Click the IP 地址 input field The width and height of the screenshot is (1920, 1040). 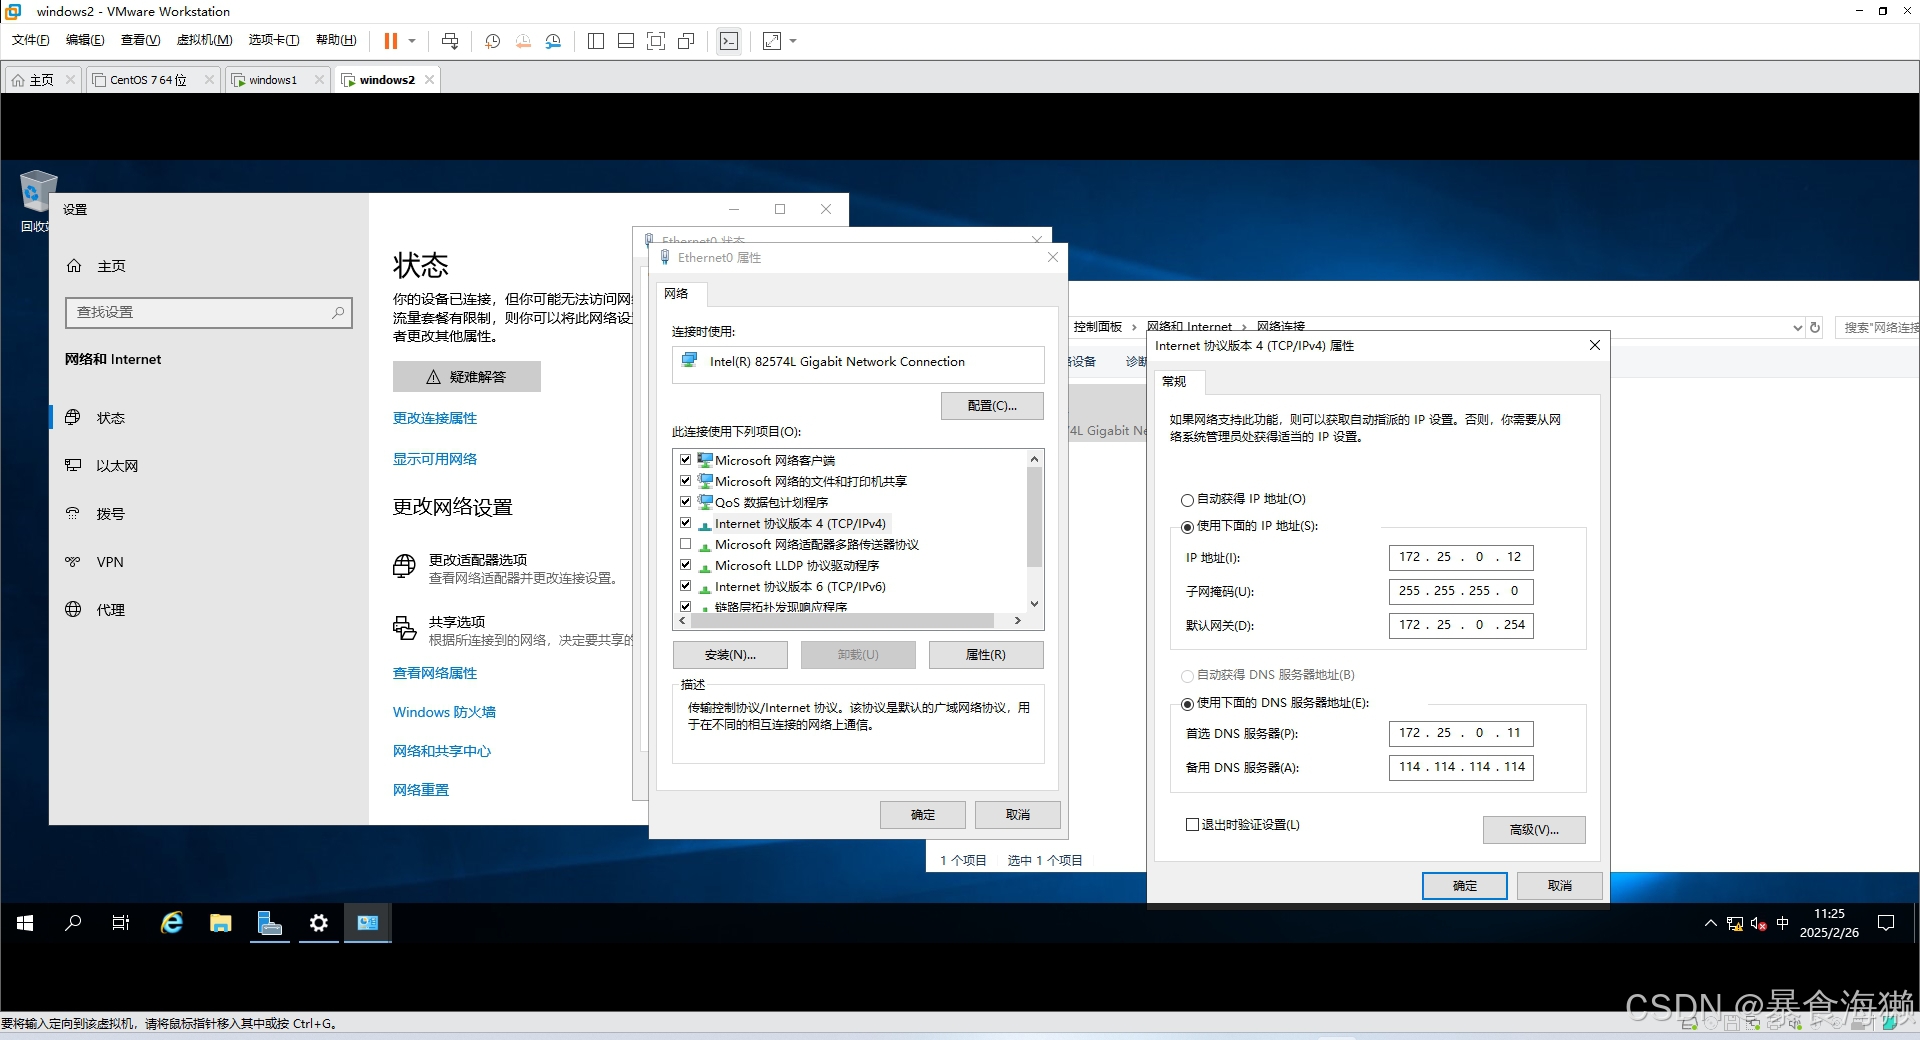(1461, 557)
